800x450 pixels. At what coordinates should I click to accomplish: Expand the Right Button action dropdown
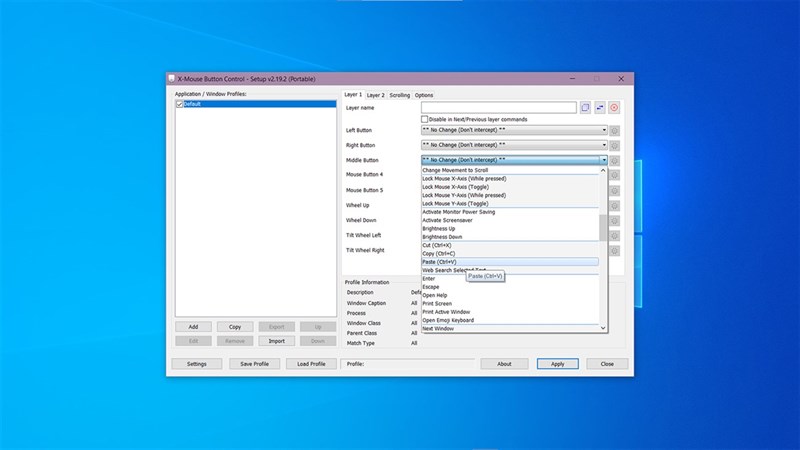(x=604, y=145)
